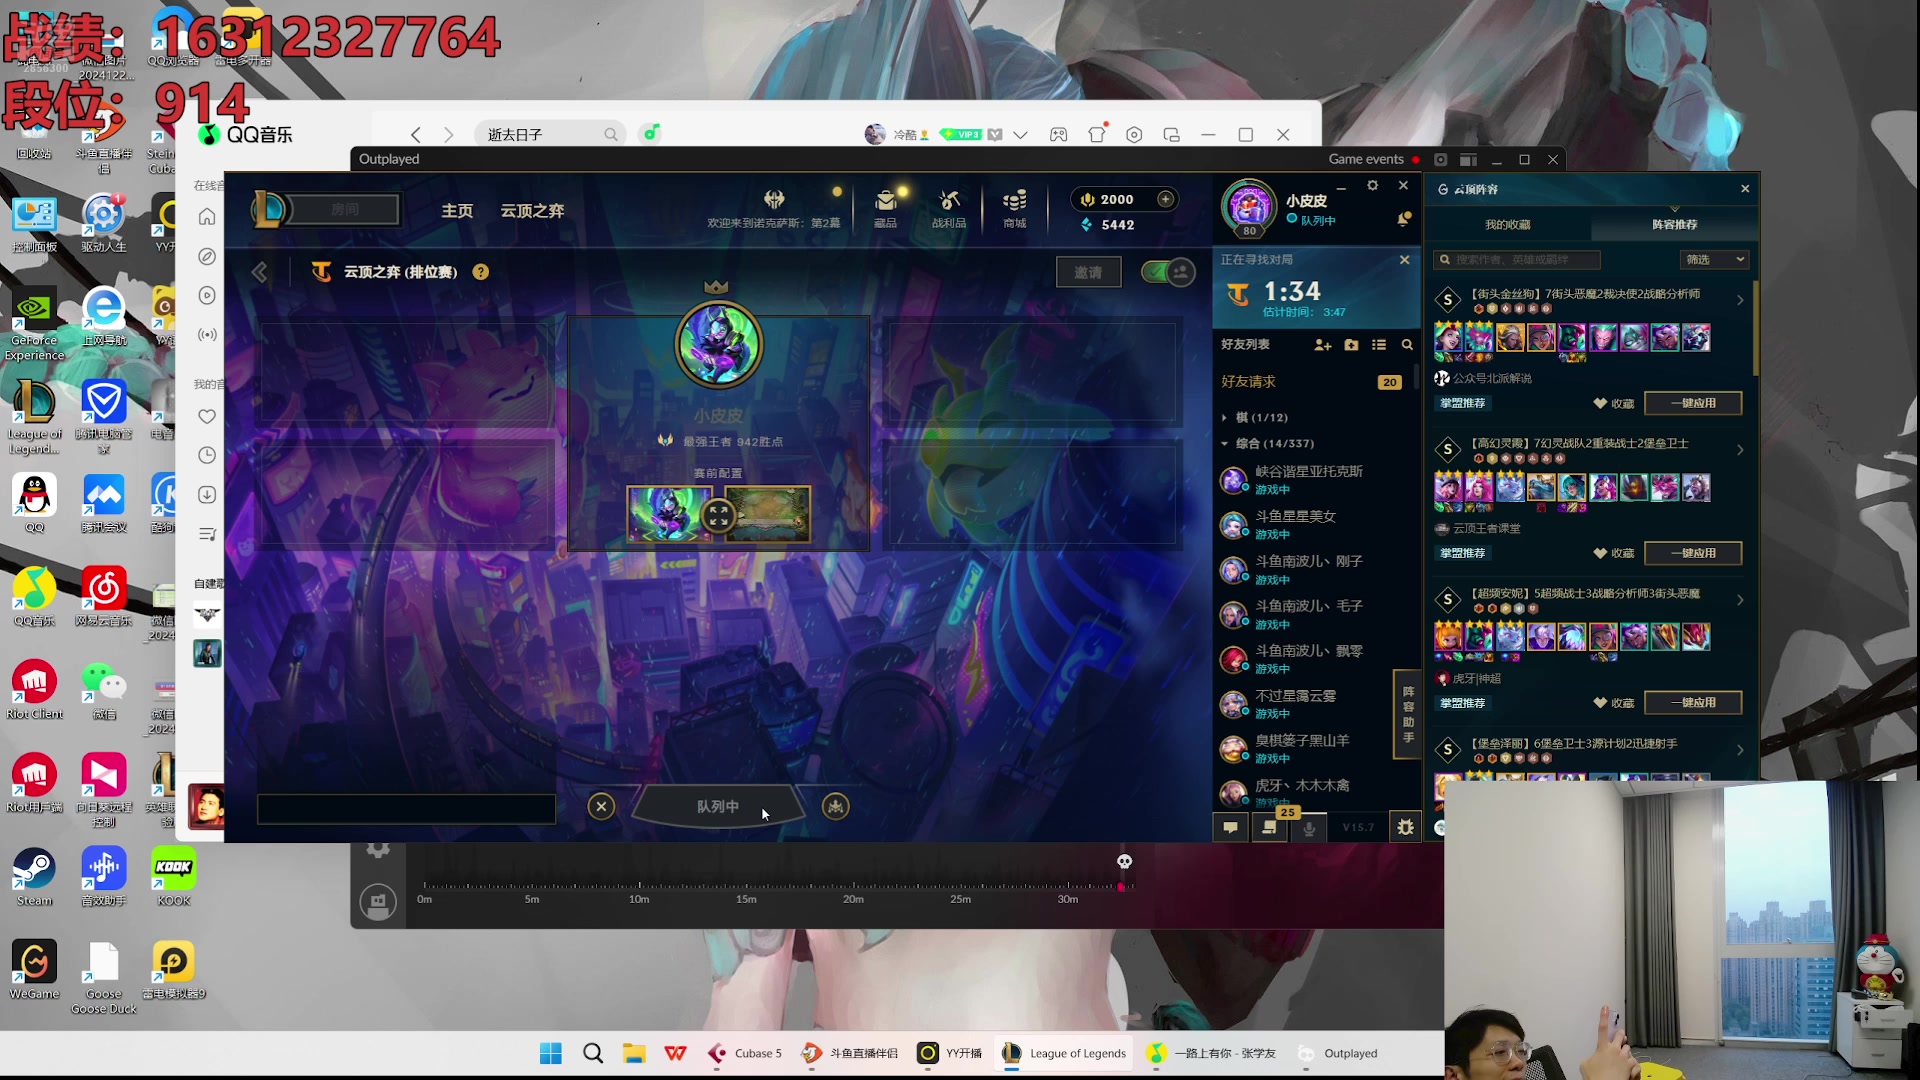Open the friends list view options icon
Image resolution: width=1920 pixels, height=1080 pixels.
coord(1379,345)
